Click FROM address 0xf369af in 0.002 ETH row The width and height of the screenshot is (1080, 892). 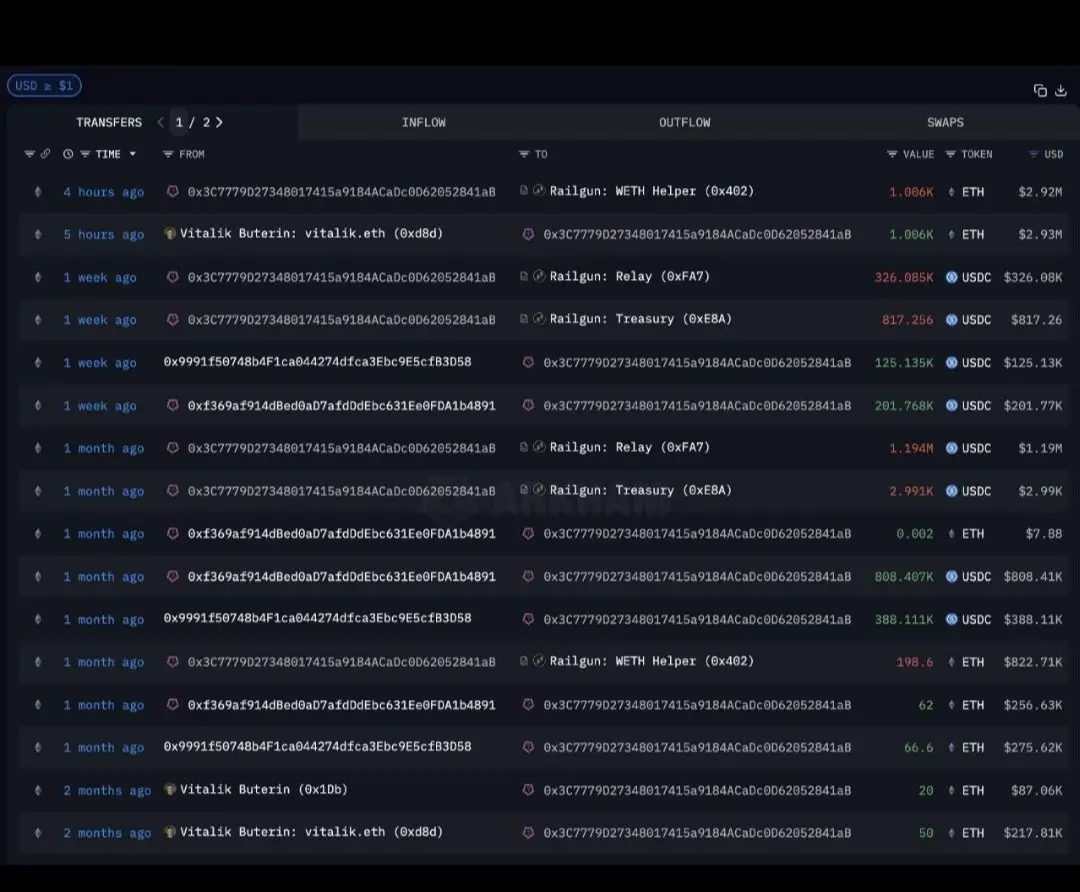tap(342, 534)
